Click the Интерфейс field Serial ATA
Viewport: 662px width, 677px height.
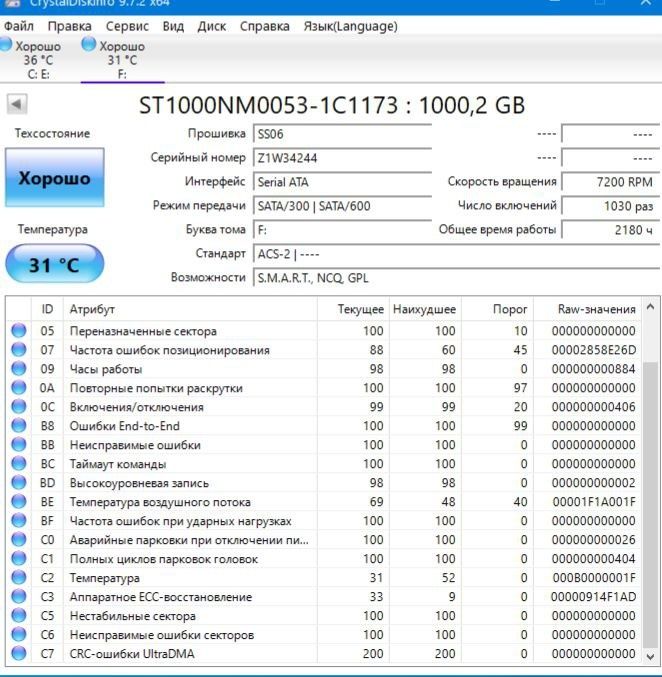342,182
